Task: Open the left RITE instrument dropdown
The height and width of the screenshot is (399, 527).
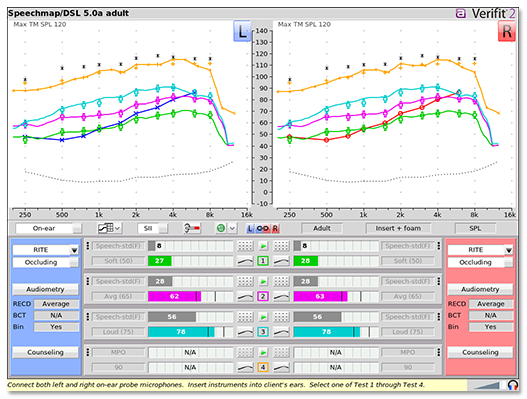Action: (45, 250)
